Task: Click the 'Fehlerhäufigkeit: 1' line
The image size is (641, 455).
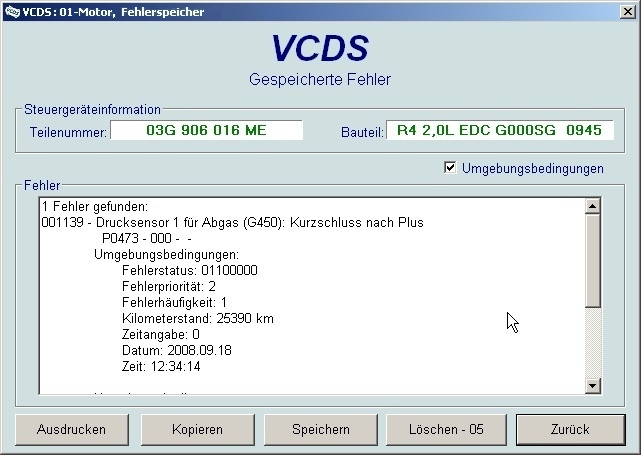Action: [174, 303]
